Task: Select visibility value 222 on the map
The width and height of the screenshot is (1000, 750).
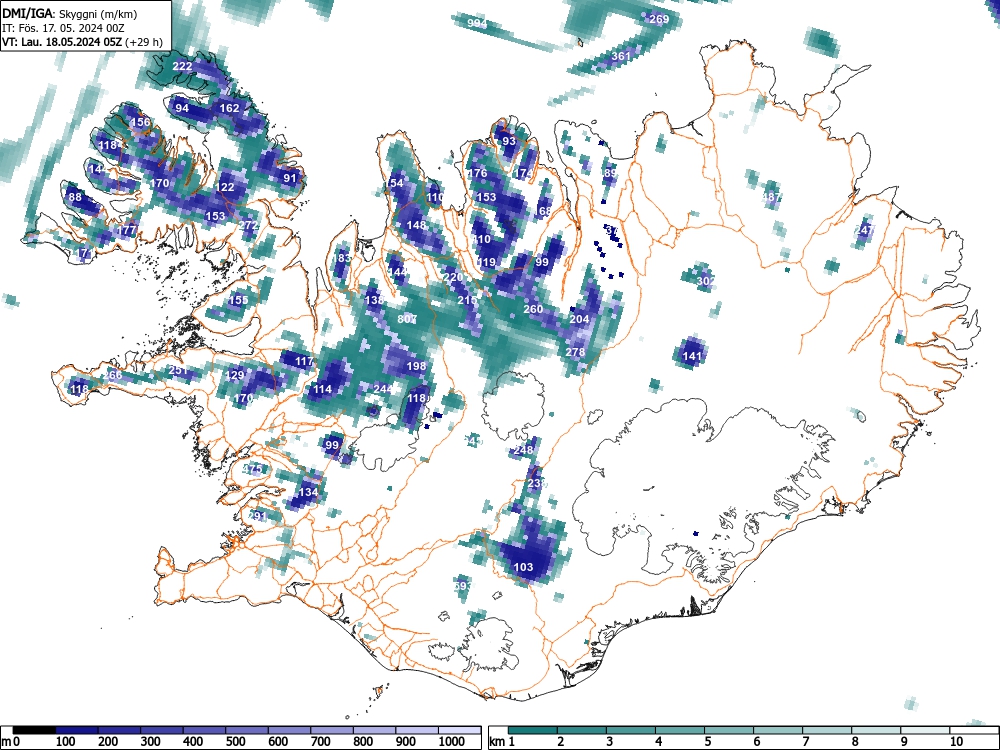Action: tap(182, 66)
